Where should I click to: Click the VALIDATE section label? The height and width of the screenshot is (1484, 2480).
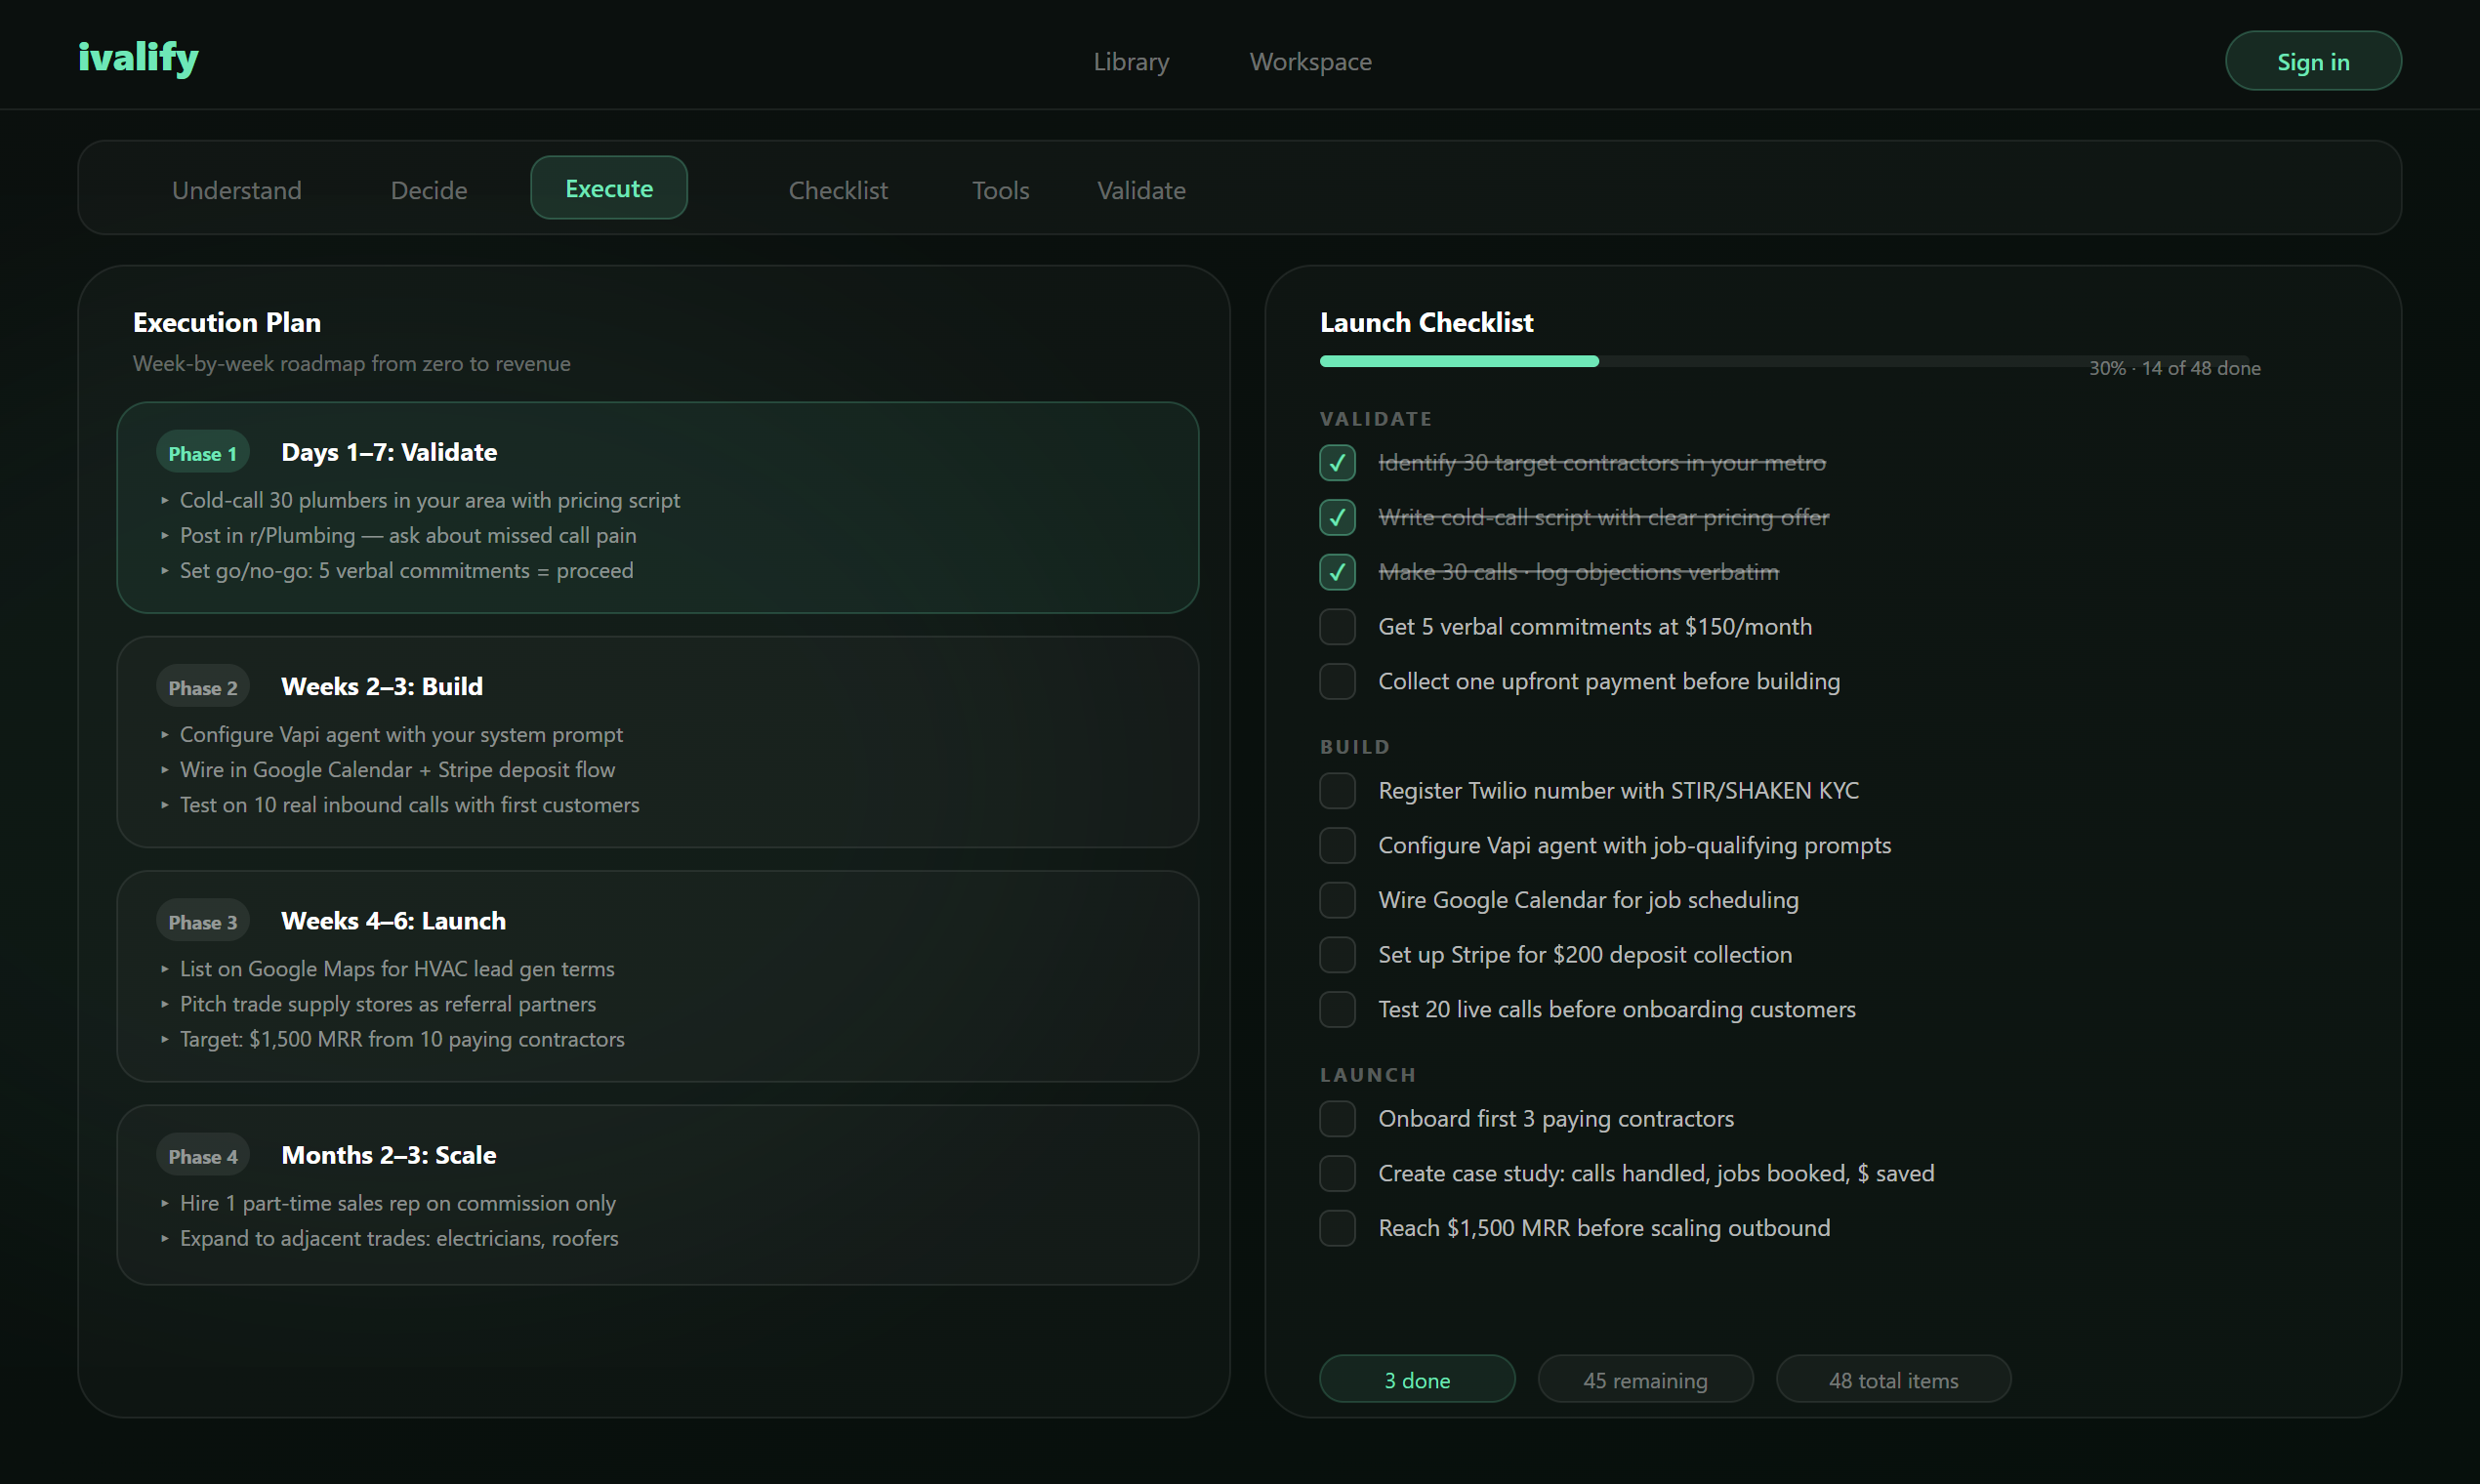(1376, 419)
